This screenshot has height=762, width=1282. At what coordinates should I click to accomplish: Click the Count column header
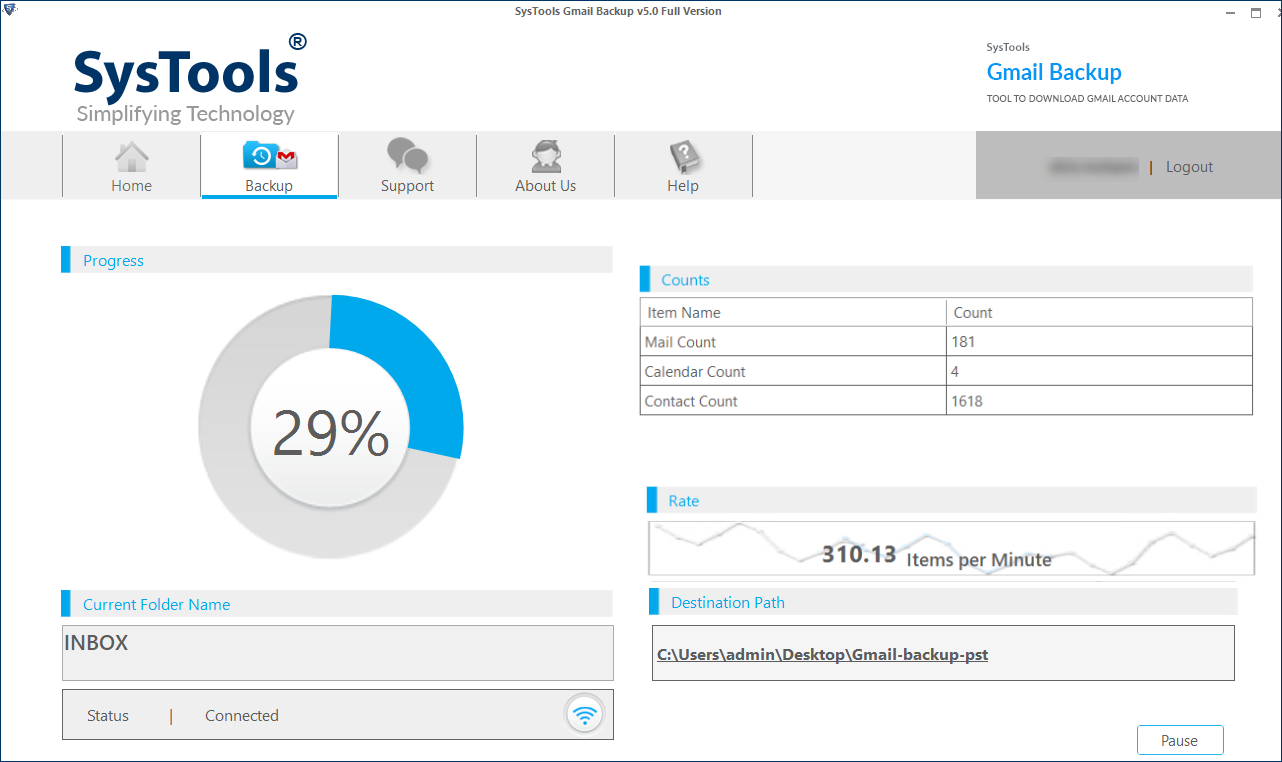pyautogui.click(x=973, y=313)
